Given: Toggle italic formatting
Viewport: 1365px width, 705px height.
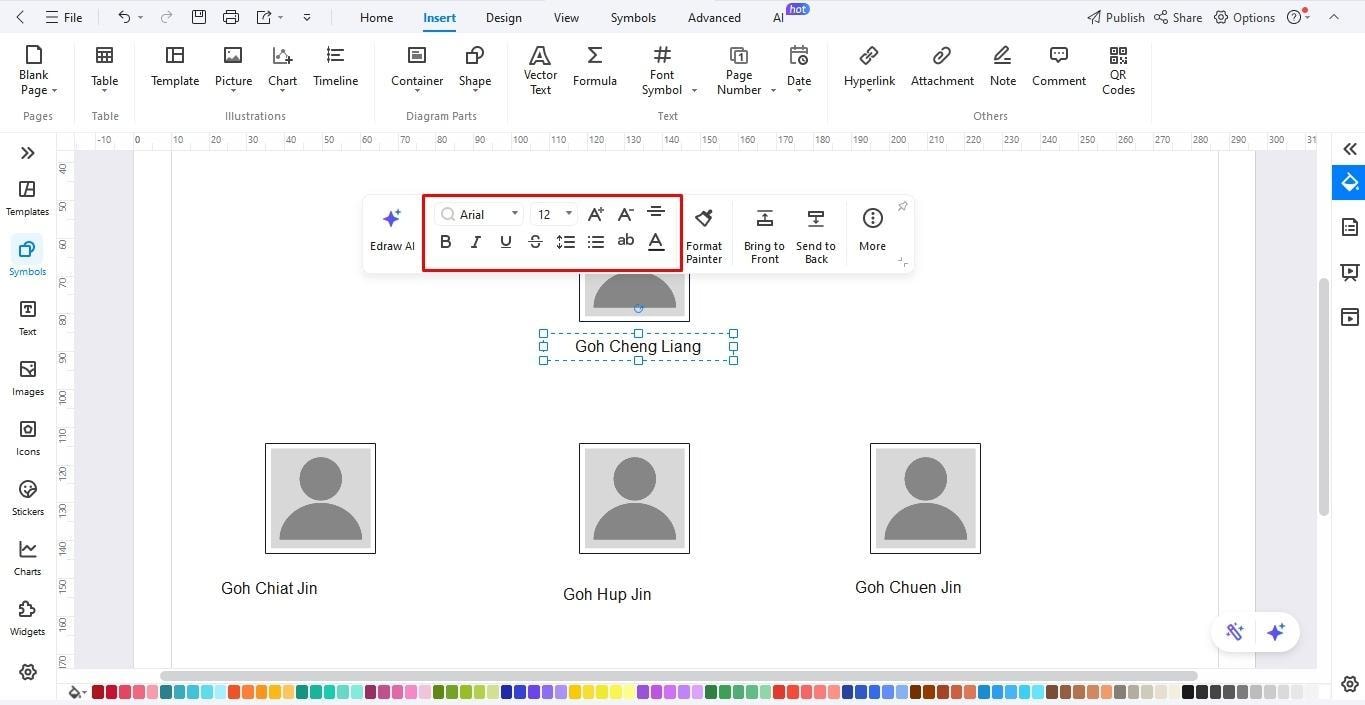Looking at the screenshot, I should (x=476, y=241).
